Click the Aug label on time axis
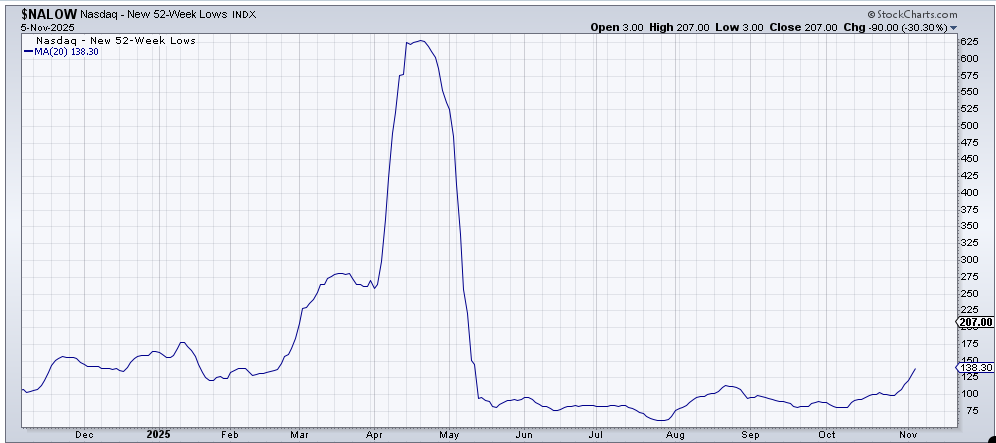This screenshot has height=443, width=996. point(675,434)
